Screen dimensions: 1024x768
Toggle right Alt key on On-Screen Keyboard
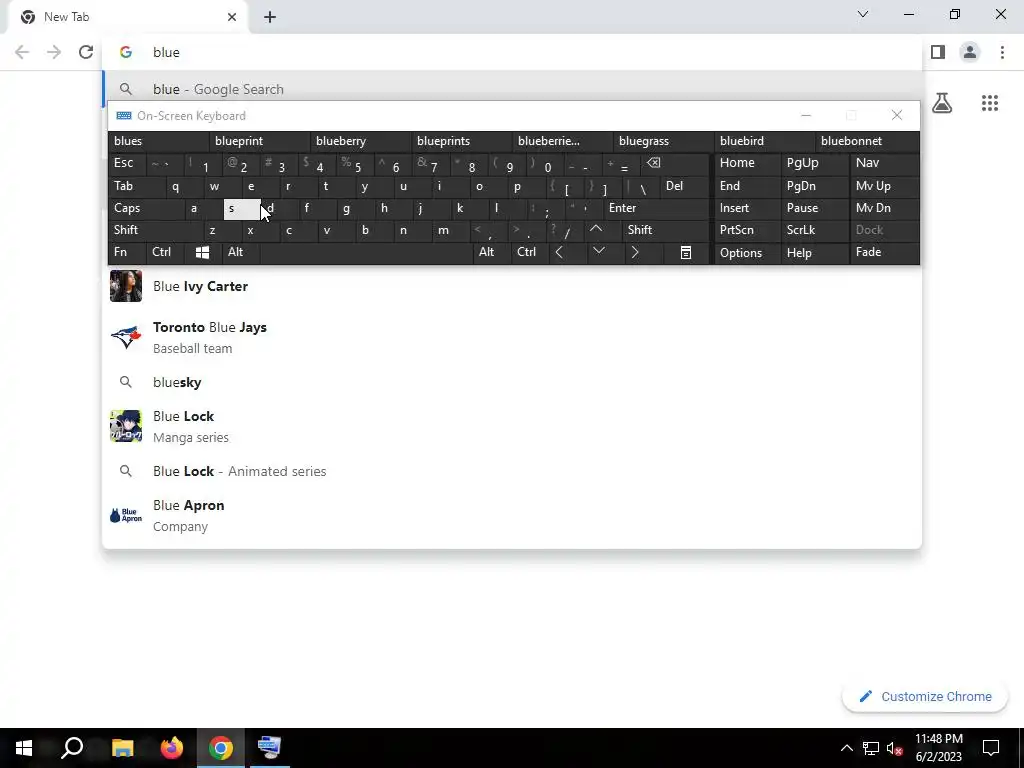tap(492, 252)
